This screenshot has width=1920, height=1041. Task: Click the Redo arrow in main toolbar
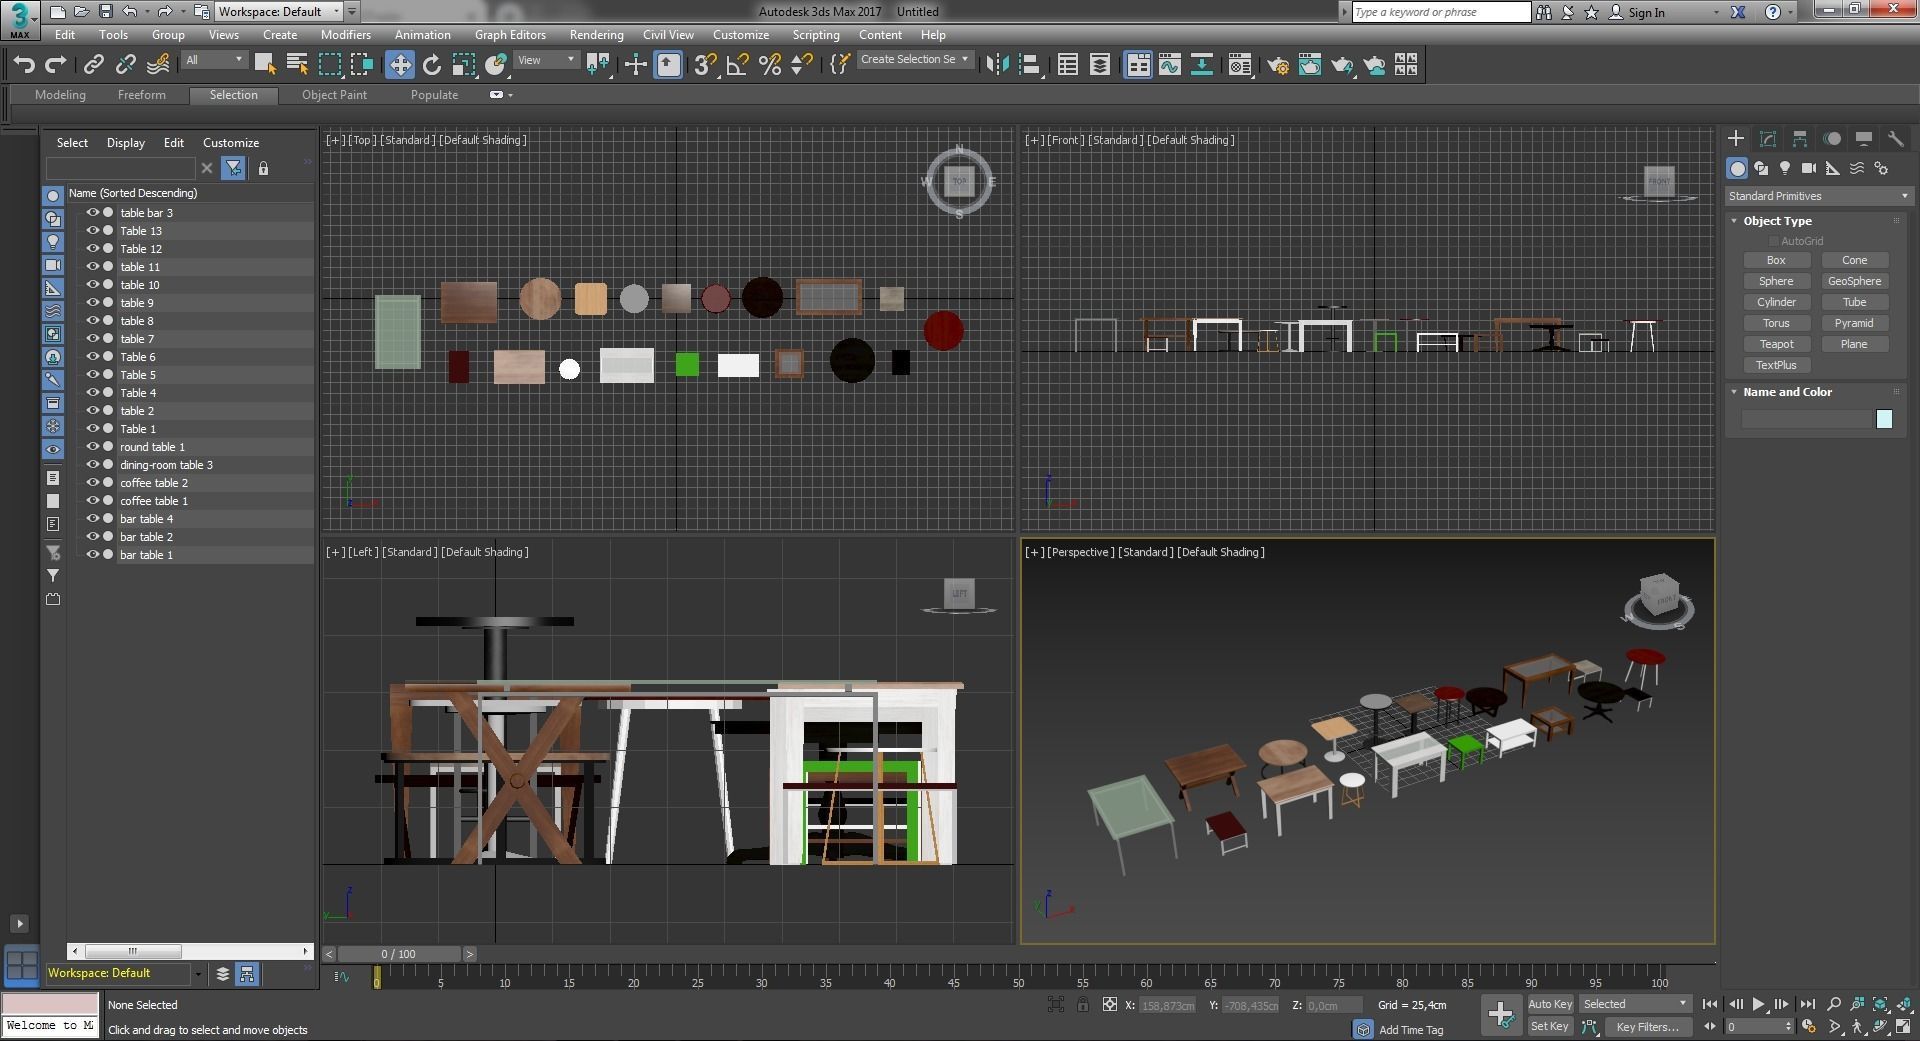[56, 65]
